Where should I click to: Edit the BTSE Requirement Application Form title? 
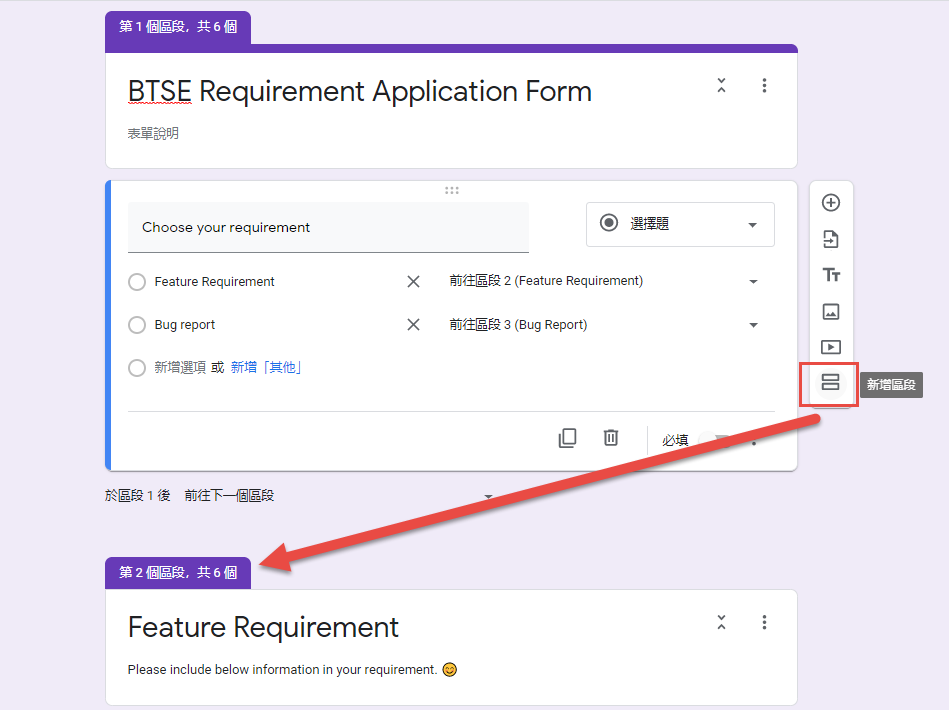360,92
